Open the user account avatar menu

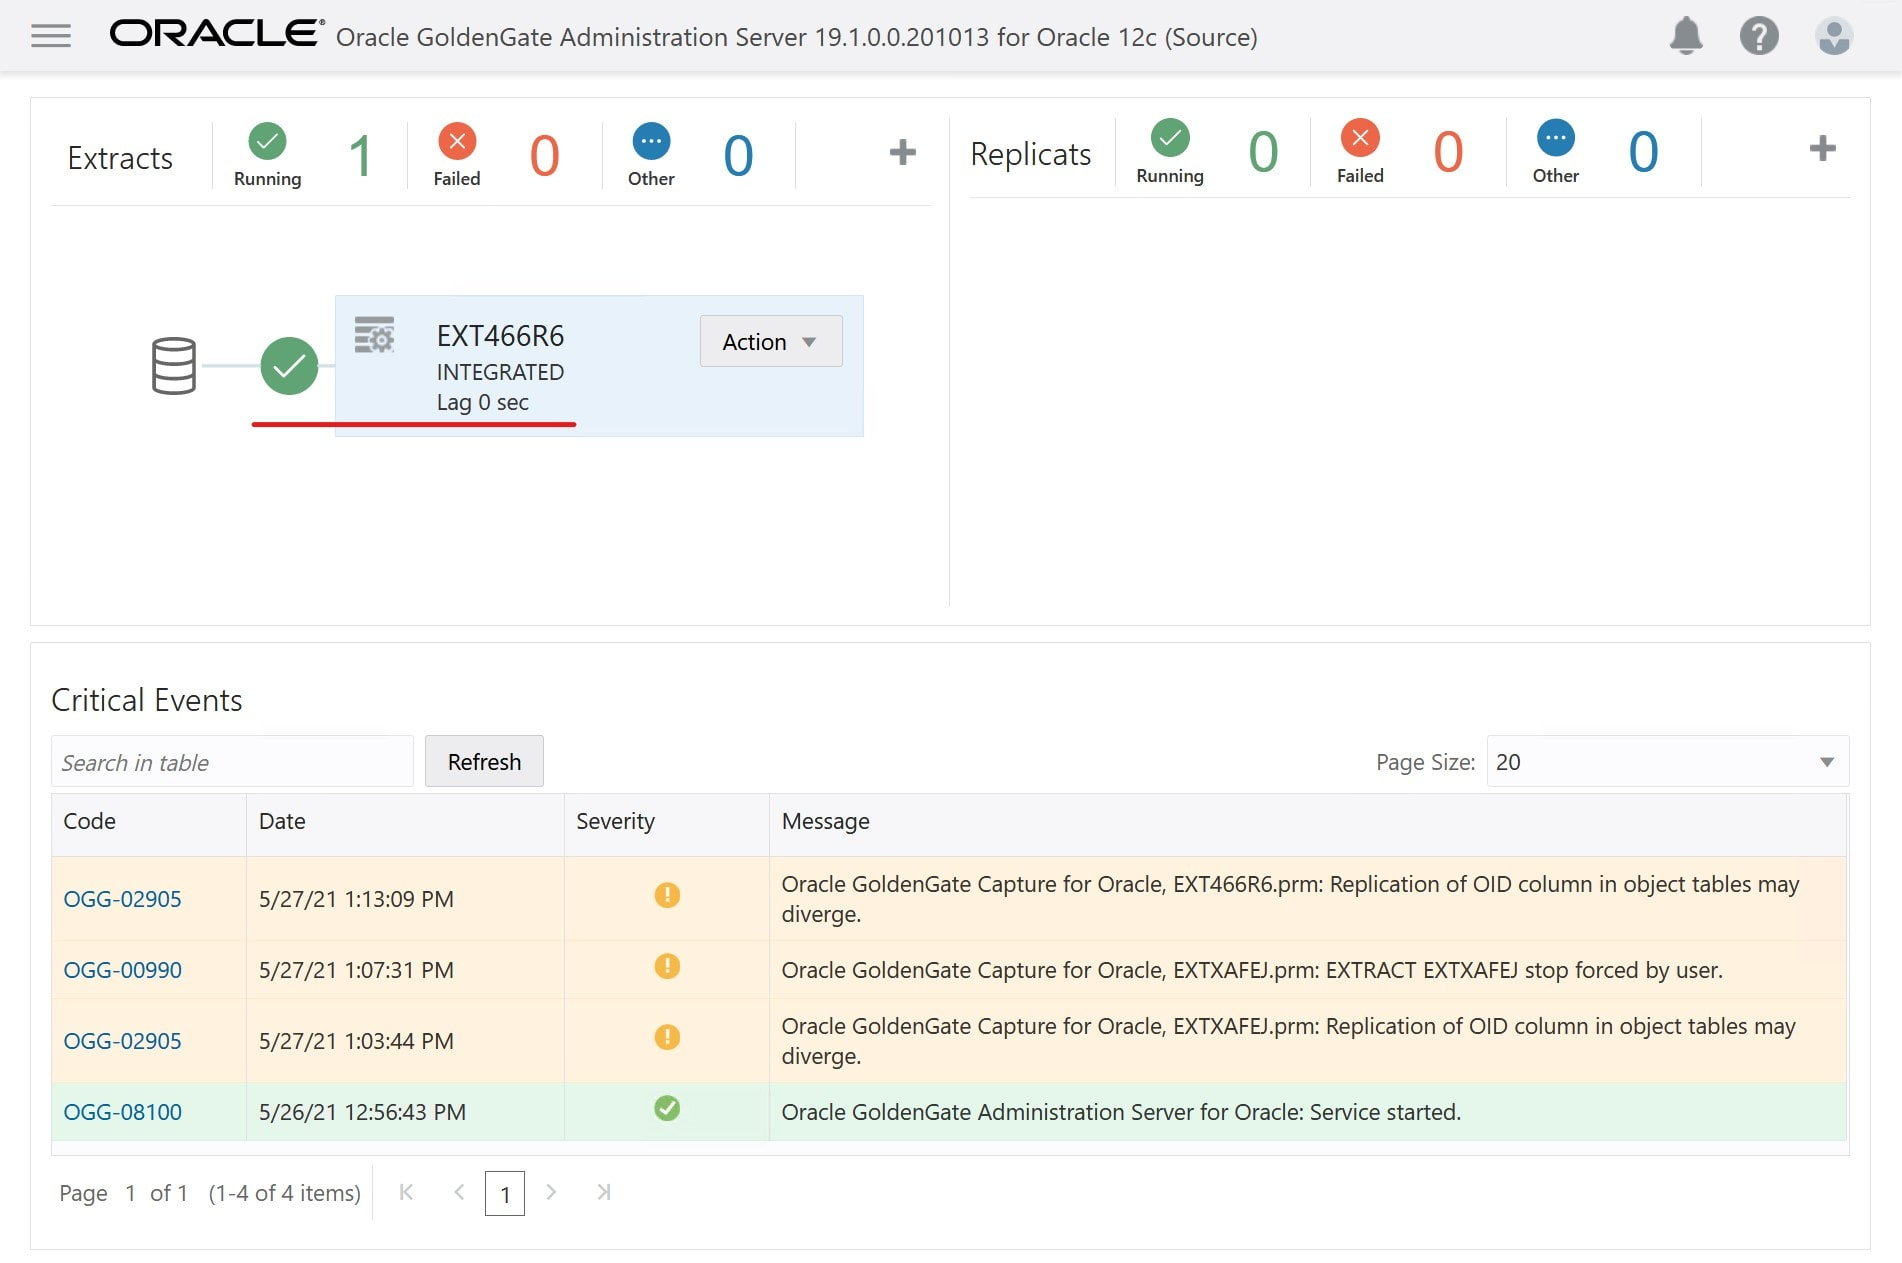pyautogui.click(x=1833, y=36)
